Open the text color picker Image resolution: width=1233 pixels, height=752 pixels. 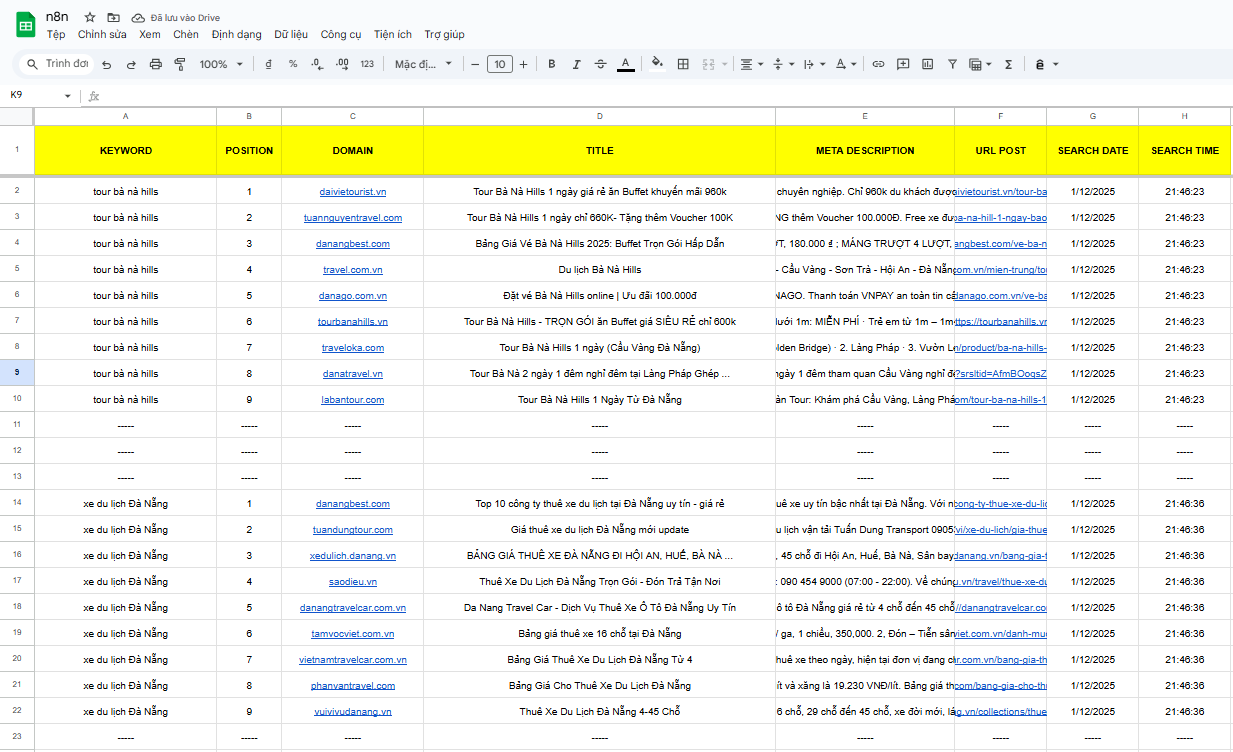[x=625, y=64]
